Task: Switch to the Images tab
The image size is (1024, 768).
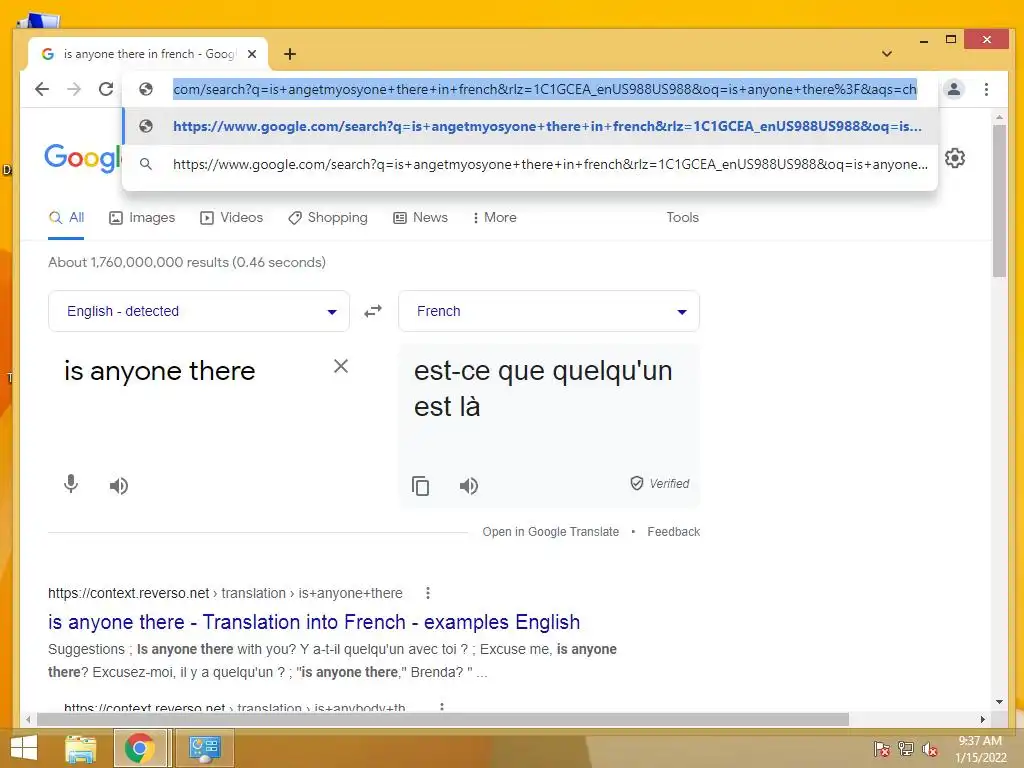Action: click(142, 217)
